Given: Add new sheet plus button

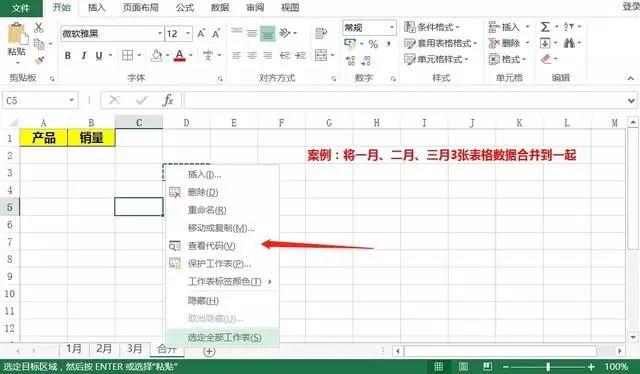Looking at the screenshot, I should pos(209,351).
